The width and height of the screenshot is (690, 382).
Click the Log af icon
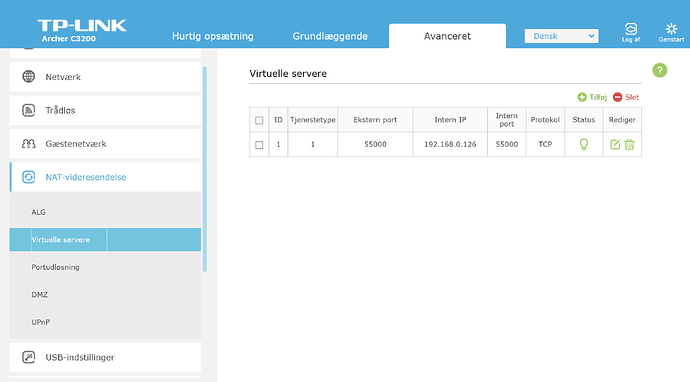[x=631, y=29]
